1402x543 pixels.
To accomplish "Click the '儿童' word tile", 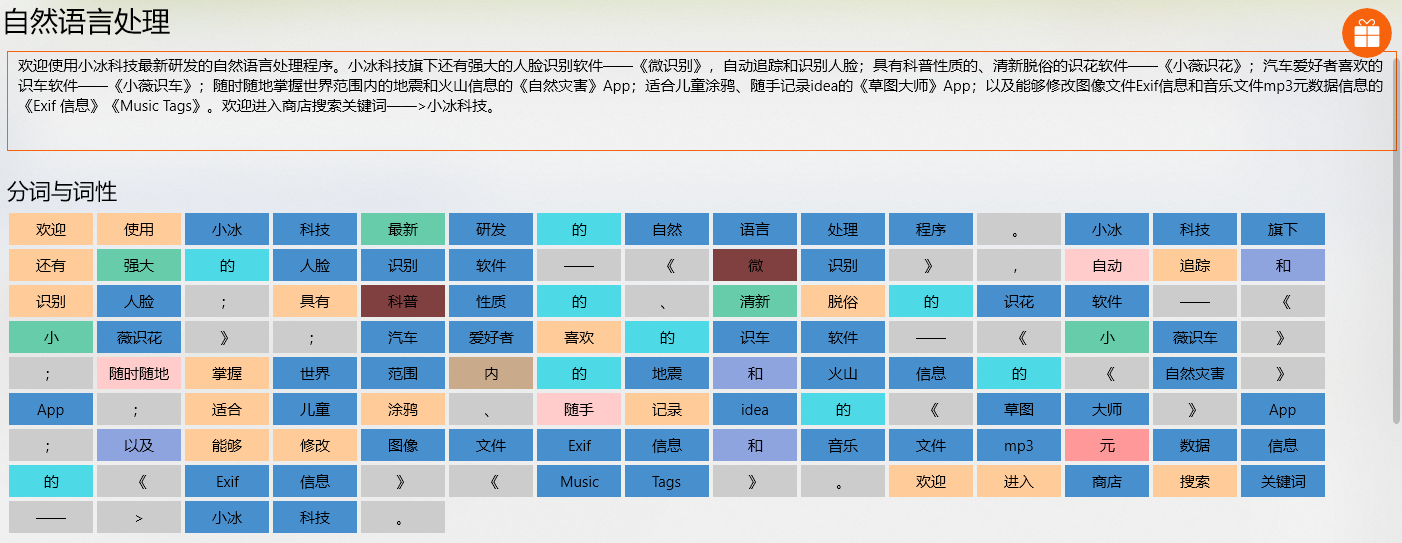I will [315, 409].
